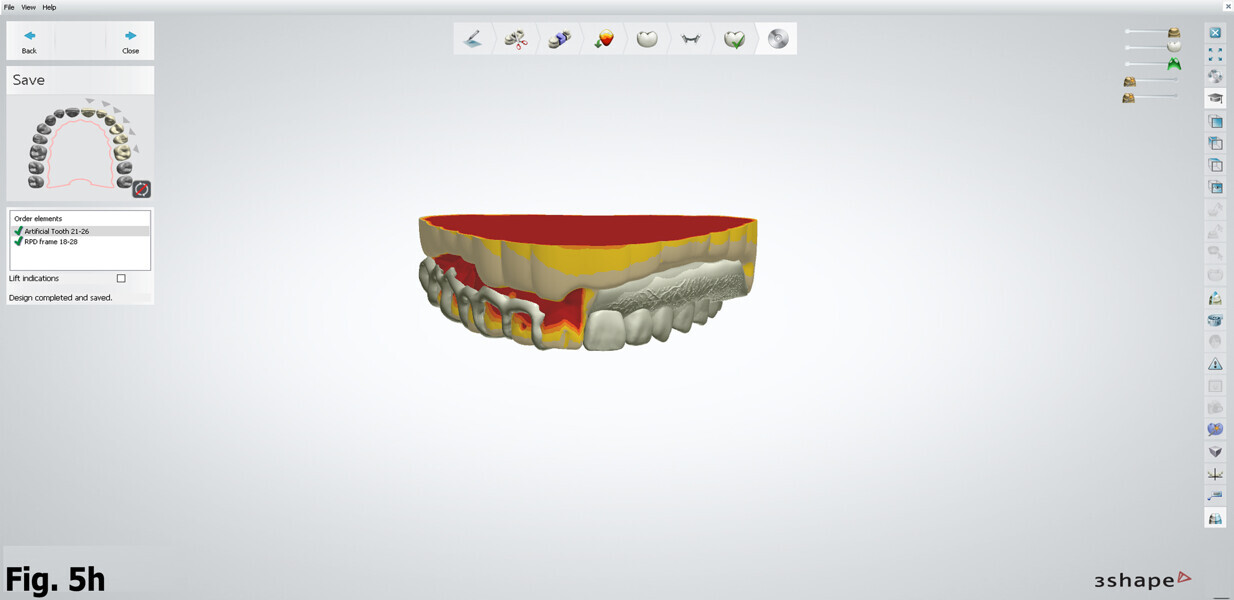Click the warning triangle icon in sidebar

click(x=1215, y=364)
